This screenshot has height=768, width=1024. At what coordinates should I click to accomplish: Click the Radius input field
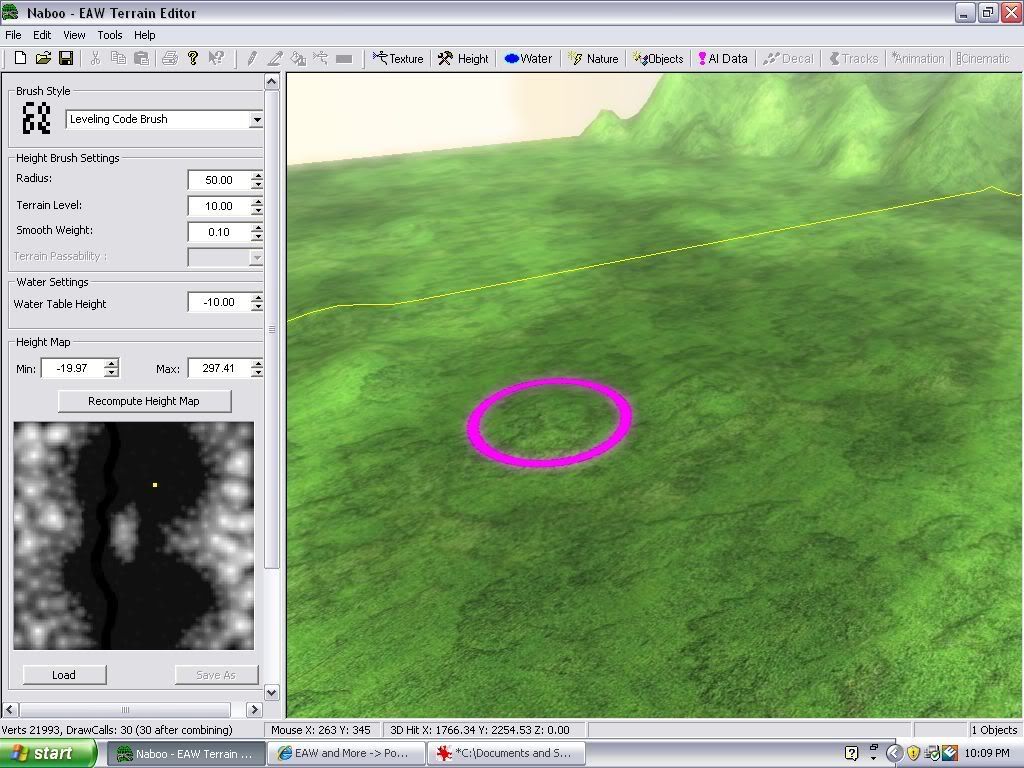(219, 180)
